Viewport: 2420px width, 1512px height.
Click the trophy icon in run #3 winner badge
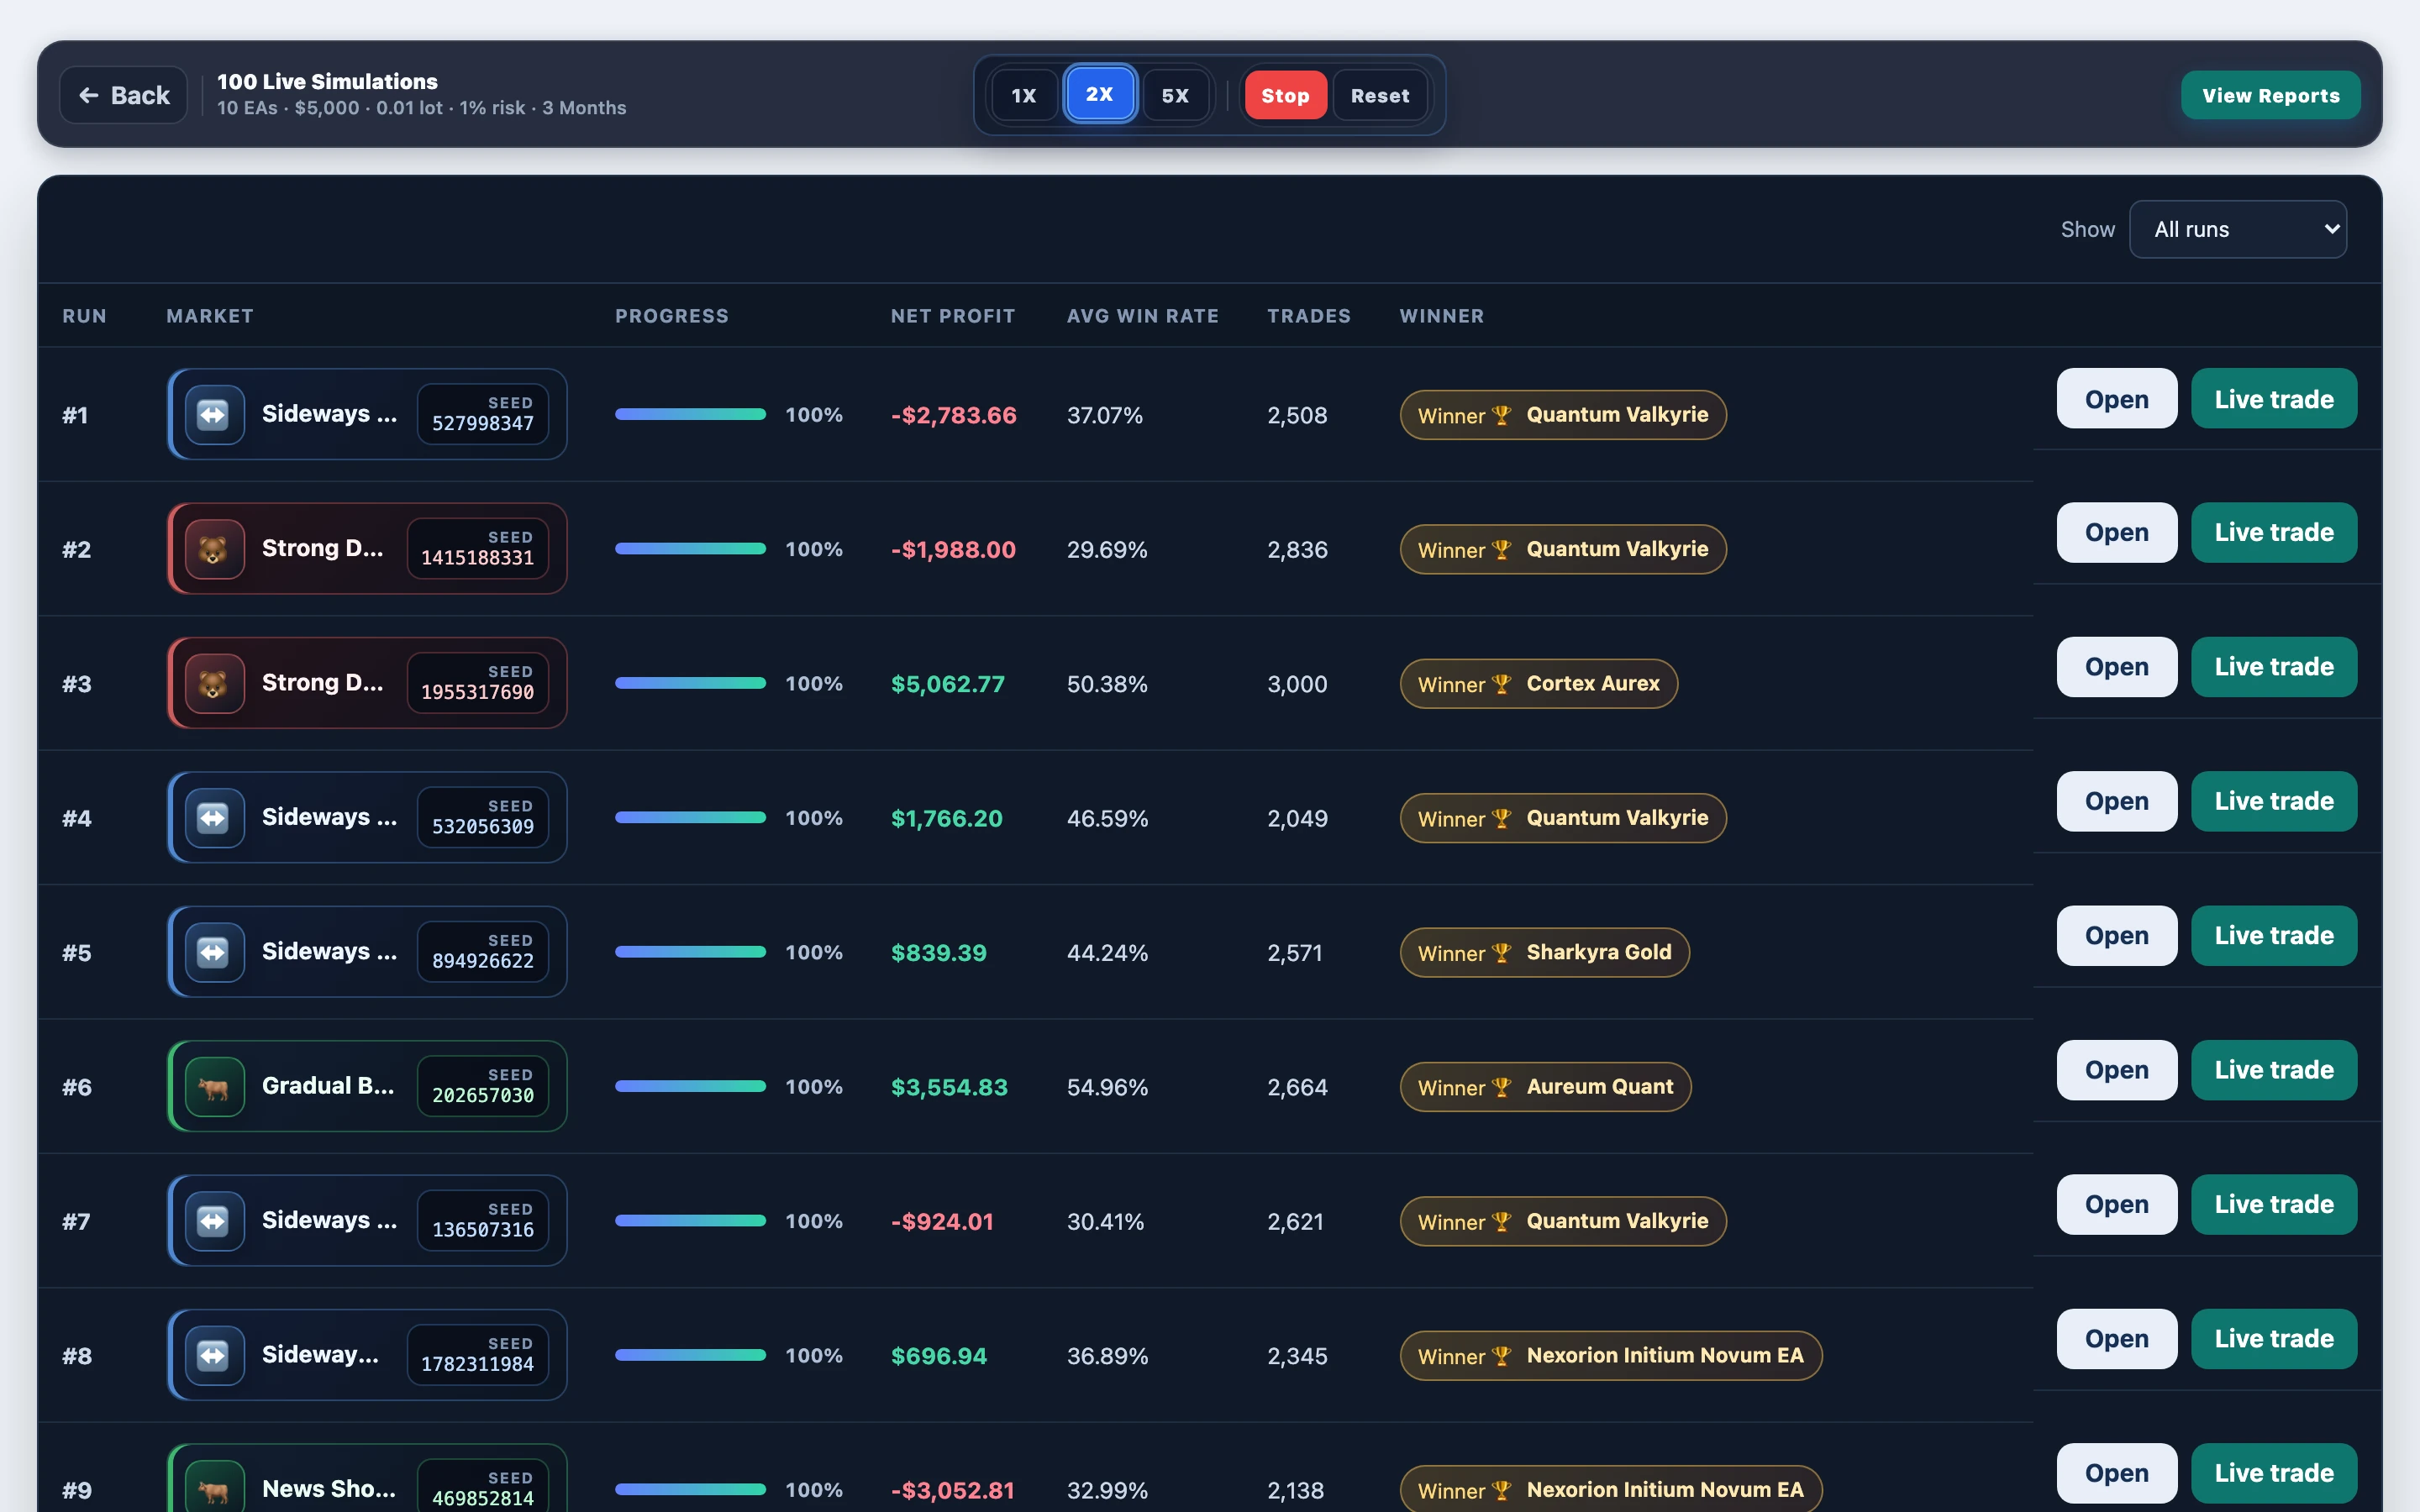(x=1501, y=684)
